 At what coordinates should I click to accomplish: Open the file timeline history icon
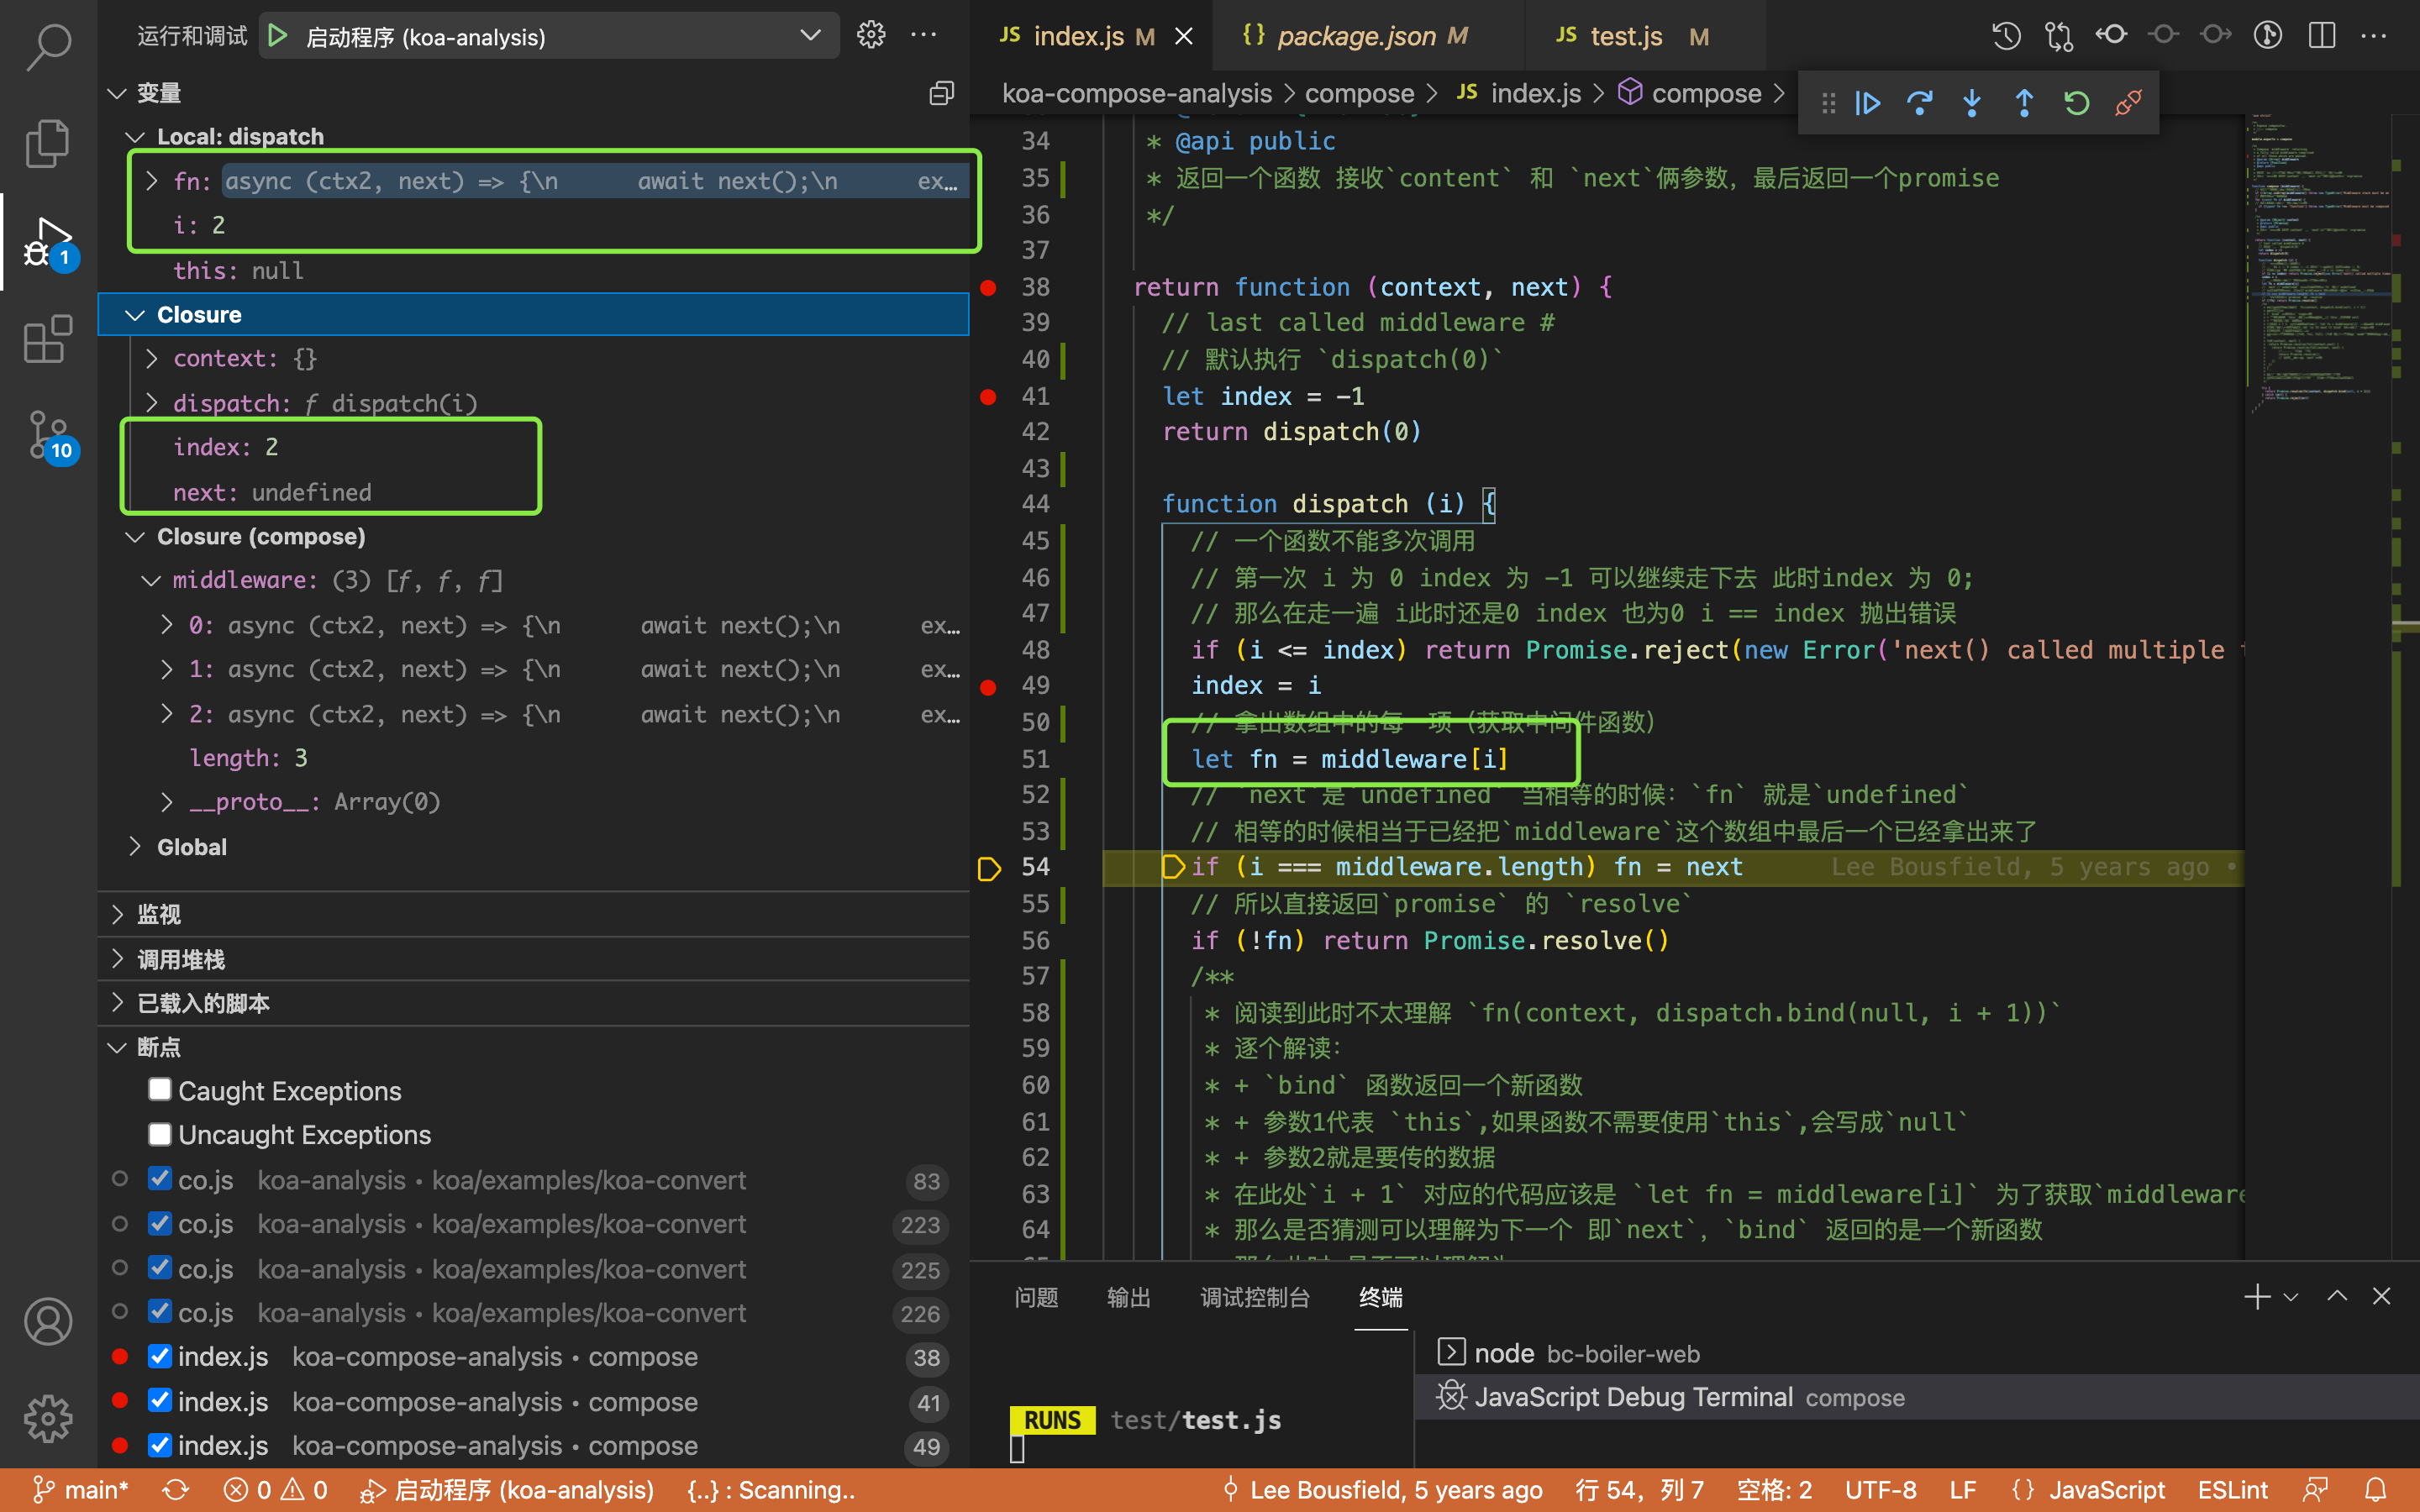(x=2006, y=36)
